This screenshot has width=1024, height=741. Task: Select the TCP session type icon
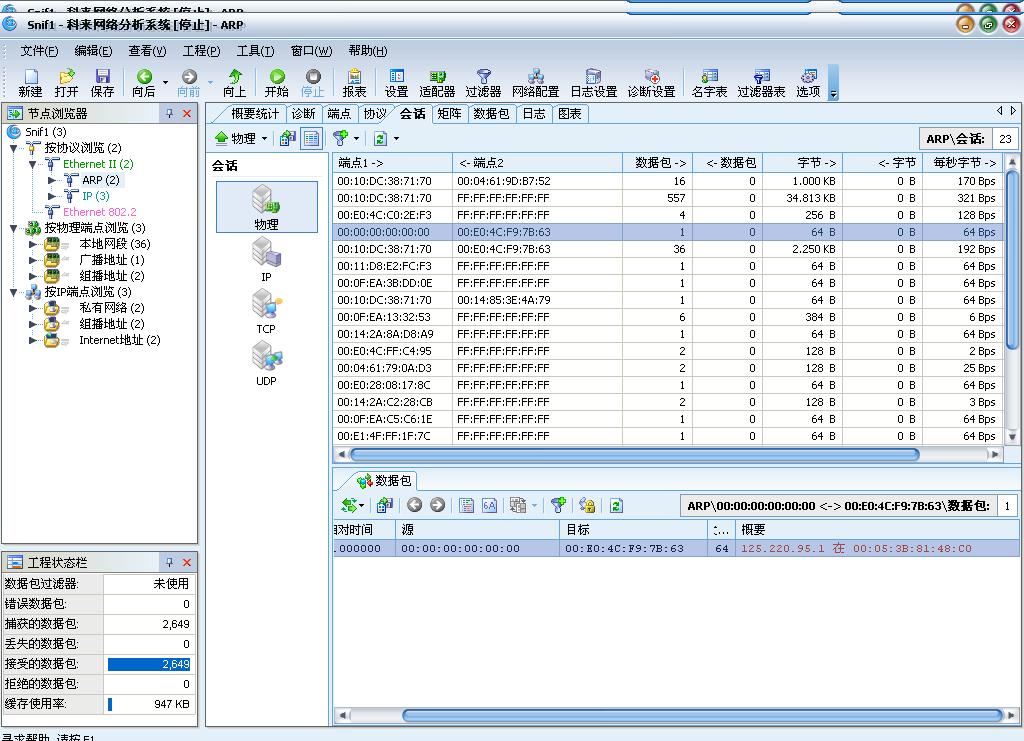(266, 310)
